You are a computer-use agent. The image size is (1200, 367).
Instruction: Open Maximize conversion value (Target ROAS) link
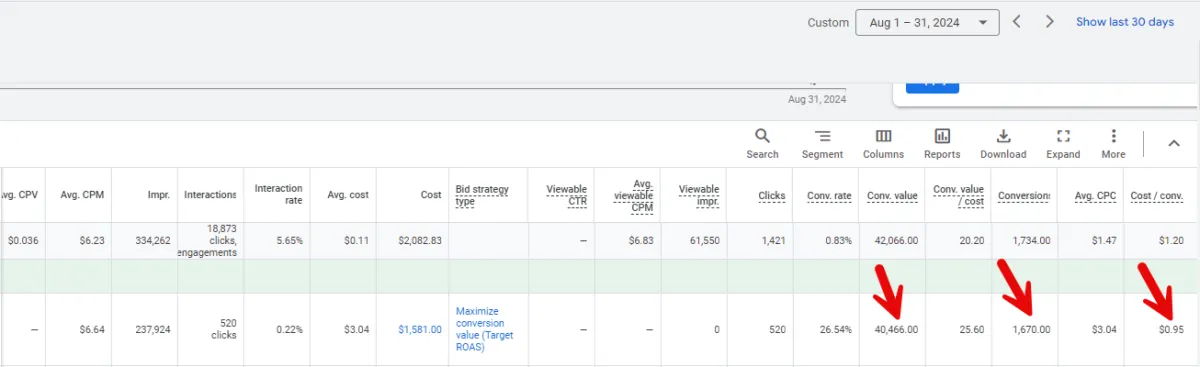484,329
